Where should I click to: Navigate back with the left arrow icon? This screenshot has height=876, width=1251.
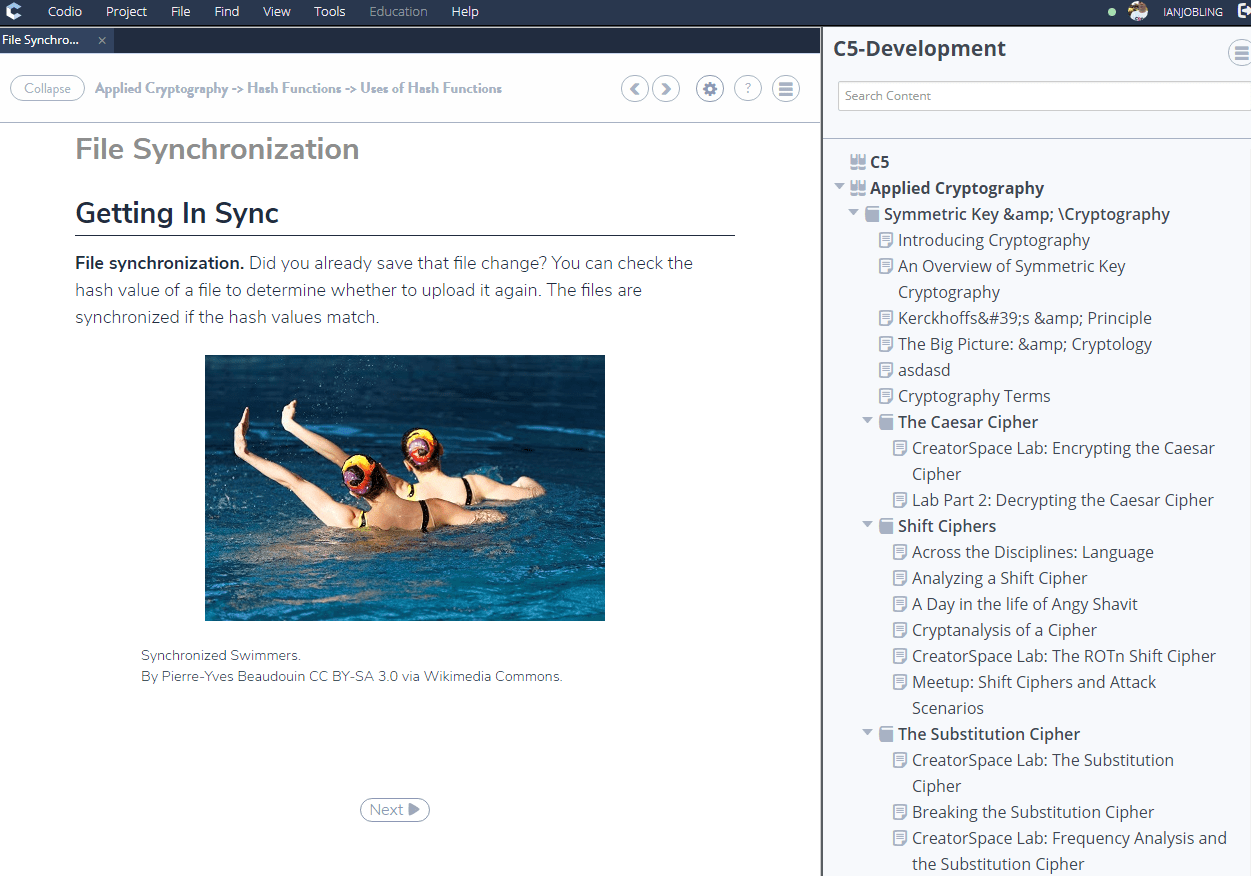coord(634,88)
